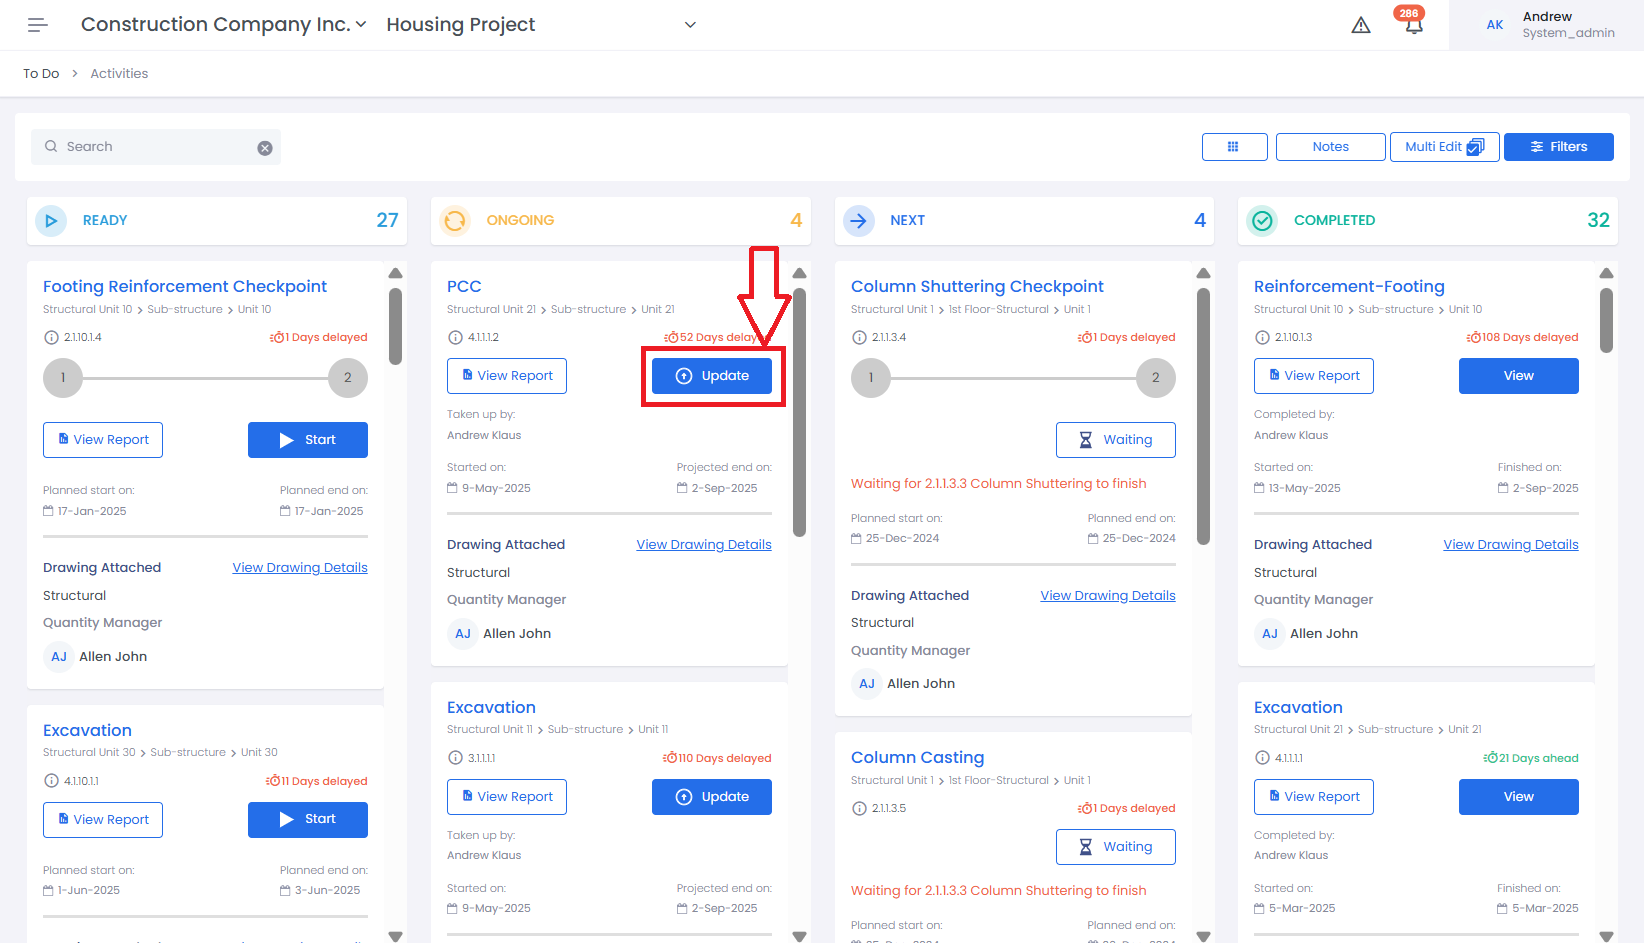1644x943 pixels.
Task: Open the Notes button
Action: point(1330,147)
